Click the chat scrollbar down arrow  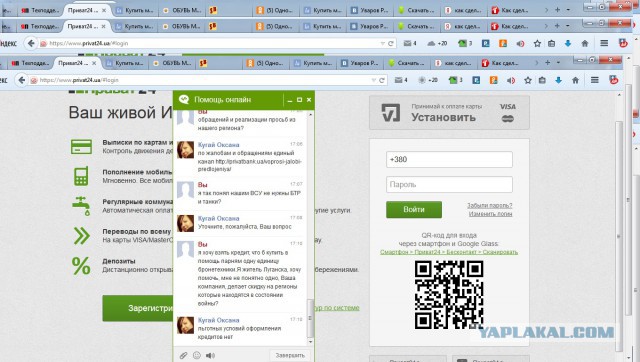tap(310, 342)
